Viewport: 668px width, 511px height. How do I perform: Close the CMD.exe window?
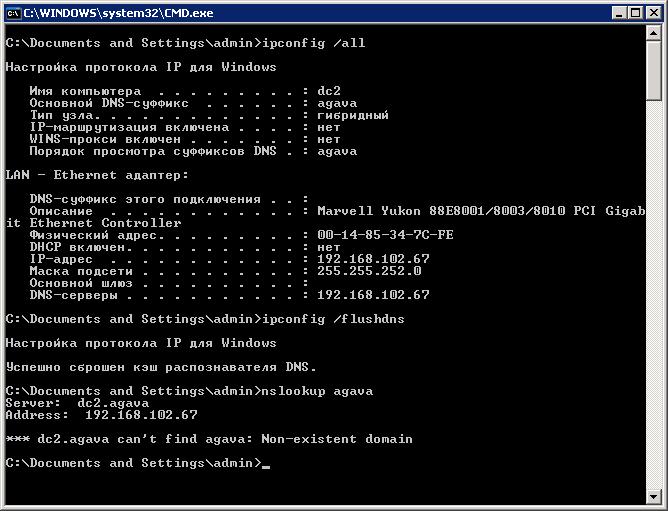click(x=653, y=13)
